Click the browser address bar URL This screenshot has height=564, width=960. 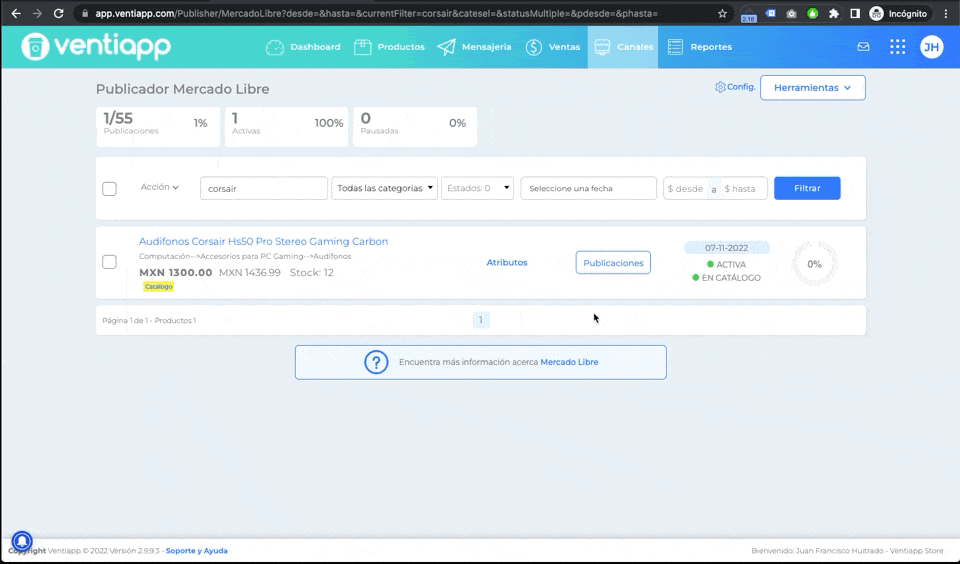tap(377, 13)
